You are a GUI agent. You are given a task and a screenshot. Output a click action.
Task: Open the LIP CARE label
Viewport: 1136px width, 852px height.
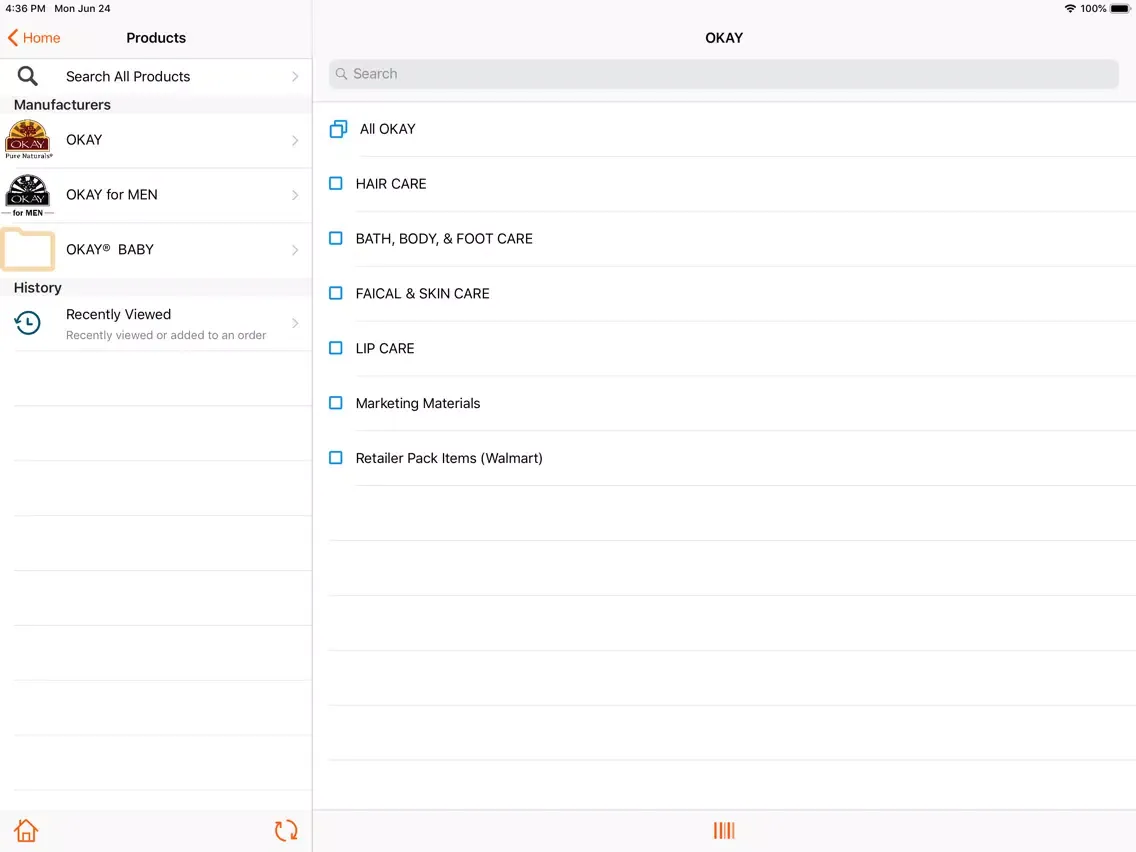click(385, 348)
